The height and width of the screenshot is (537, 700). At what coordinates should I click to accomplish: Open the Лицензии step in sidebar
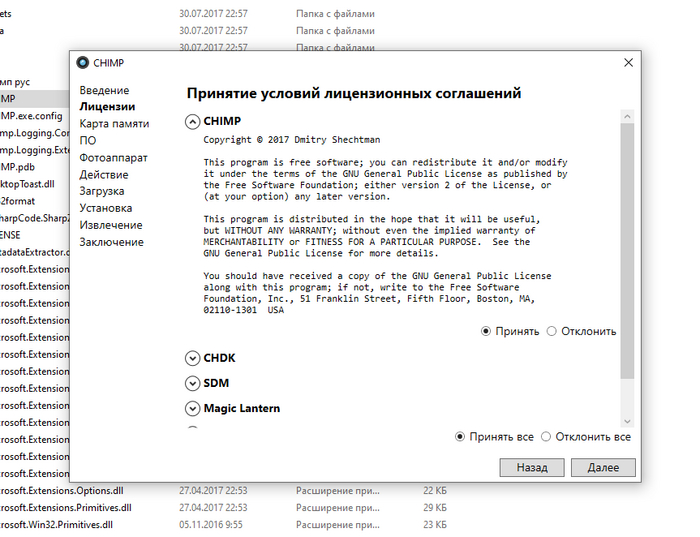[107, 107]
